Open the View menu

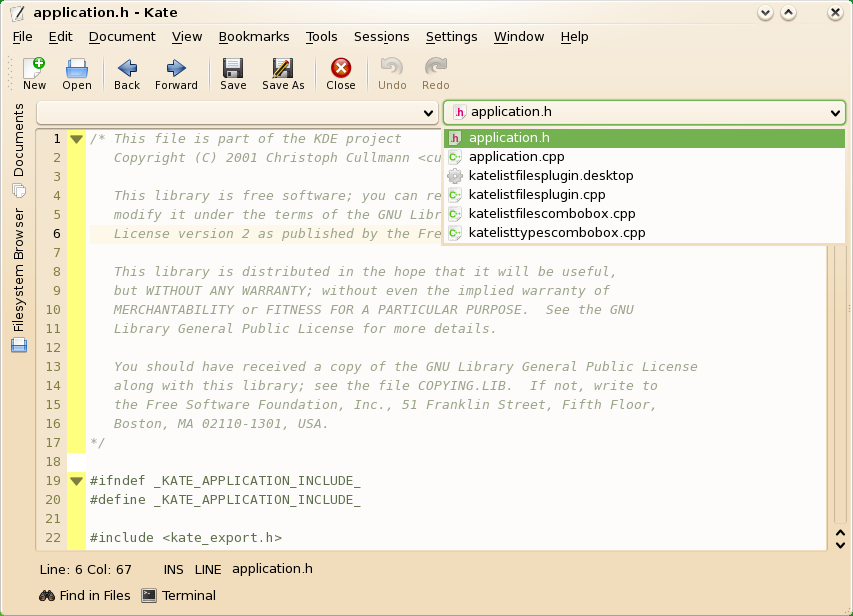tap(187, 36)
